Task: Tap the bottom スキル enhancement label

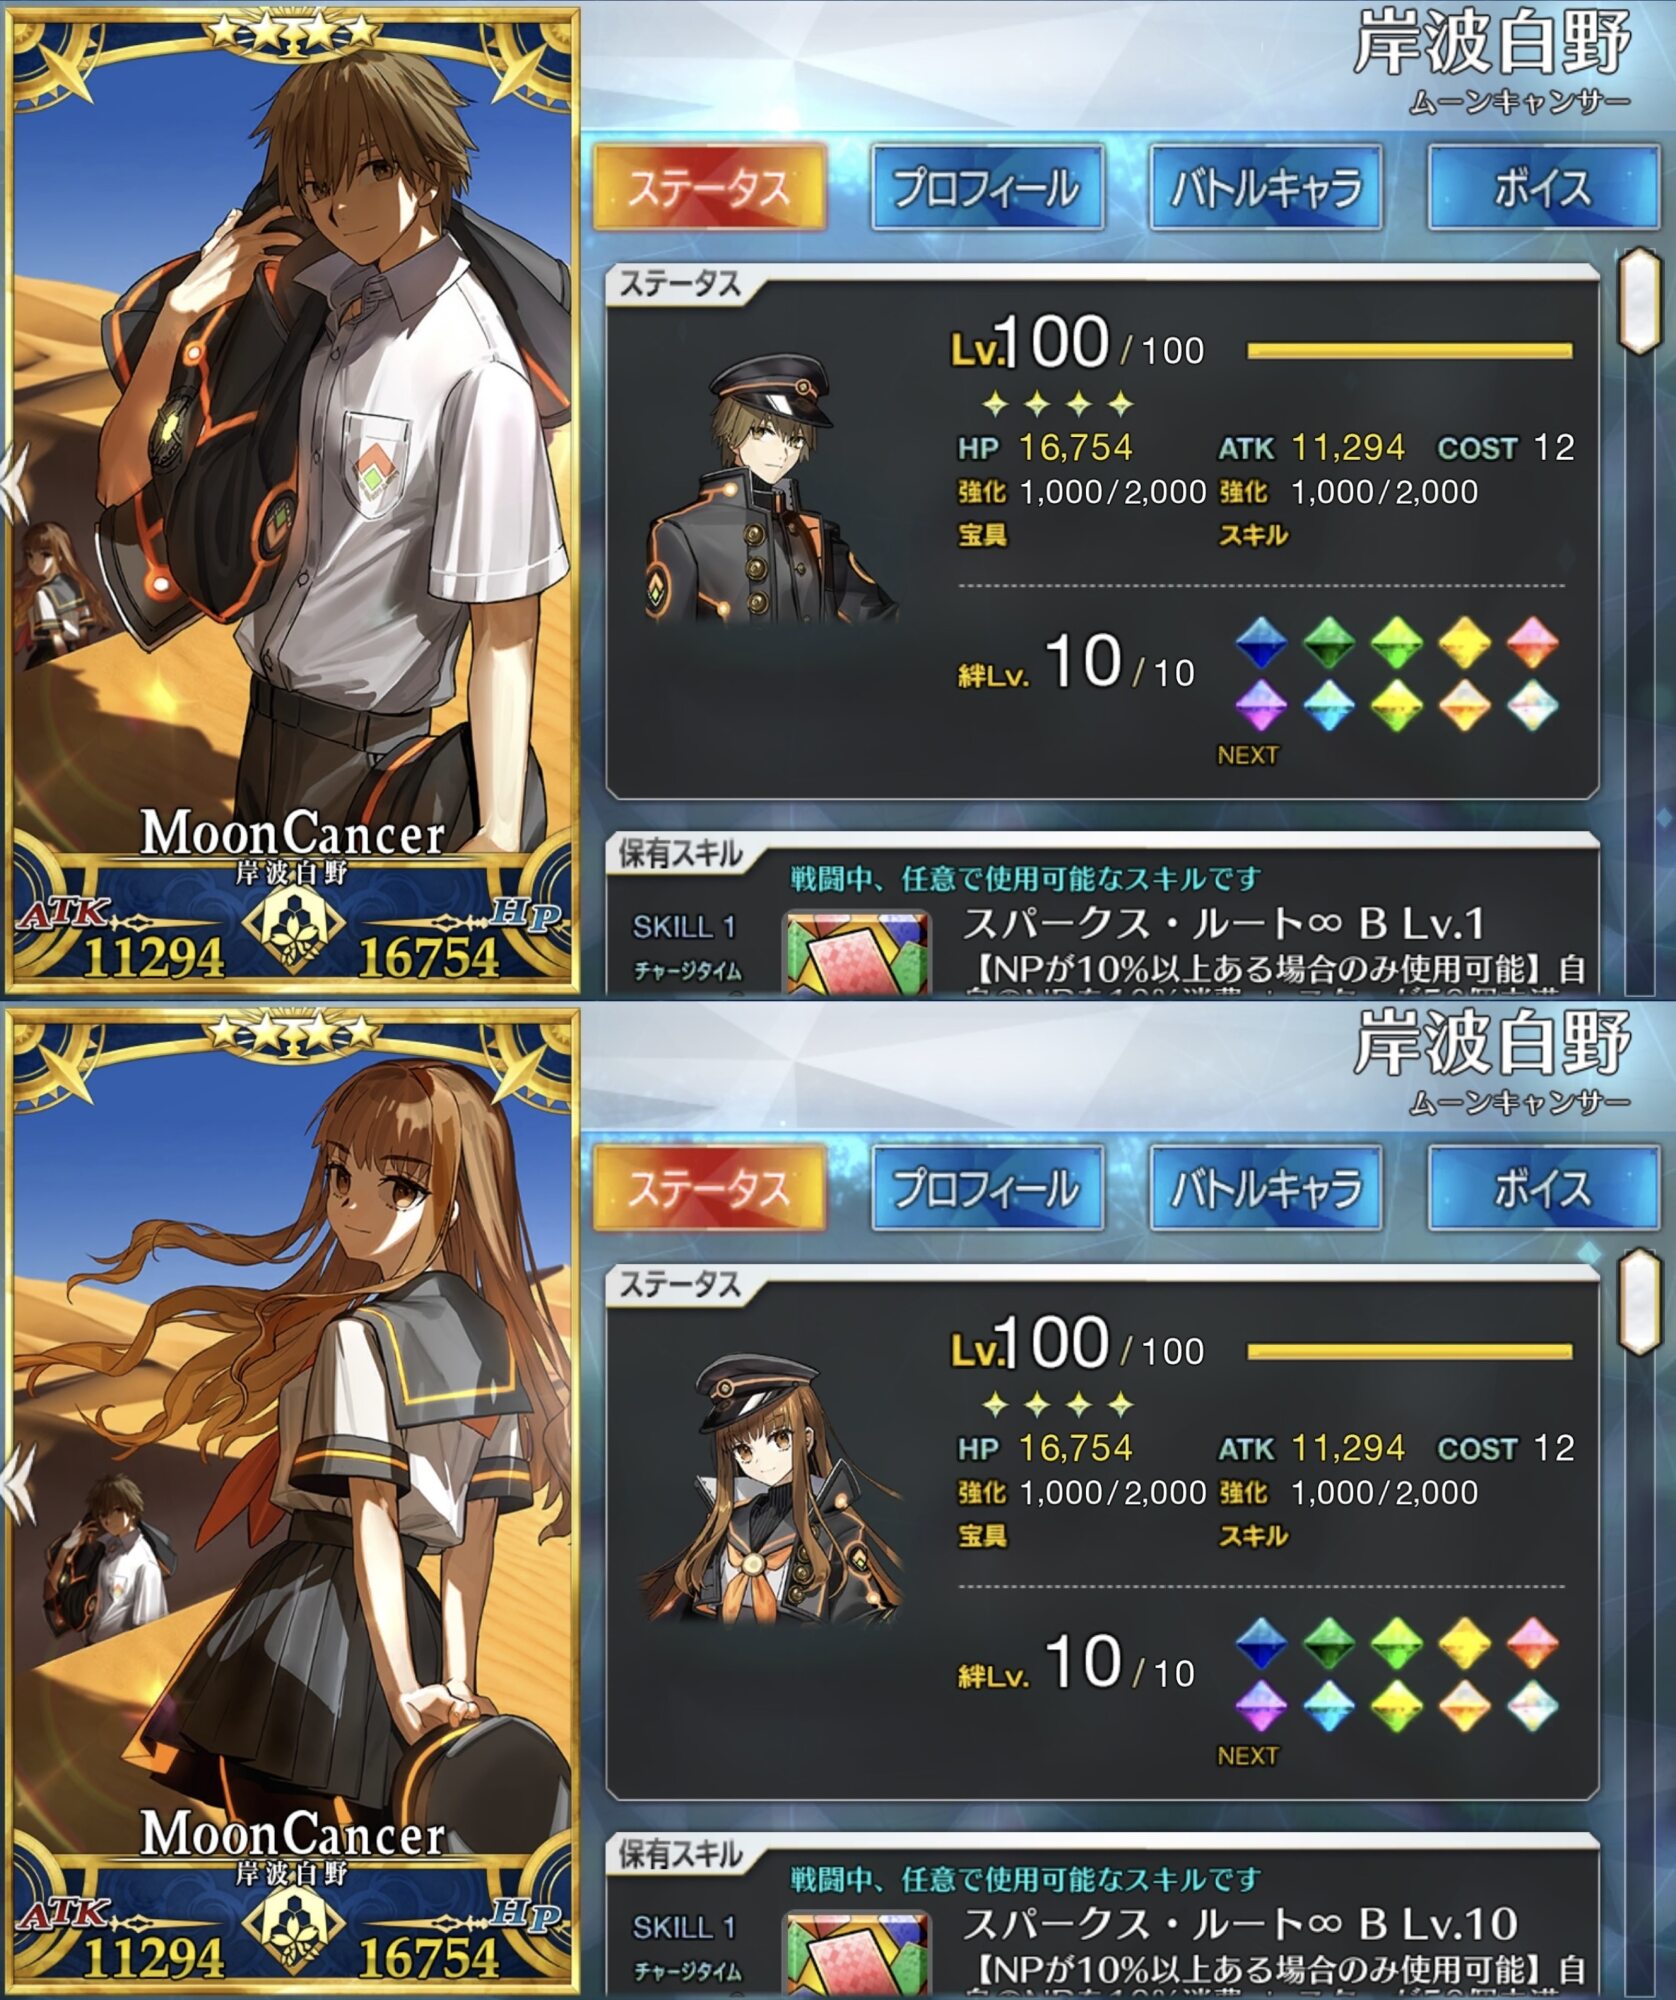Action: tap(1253, 1536)
